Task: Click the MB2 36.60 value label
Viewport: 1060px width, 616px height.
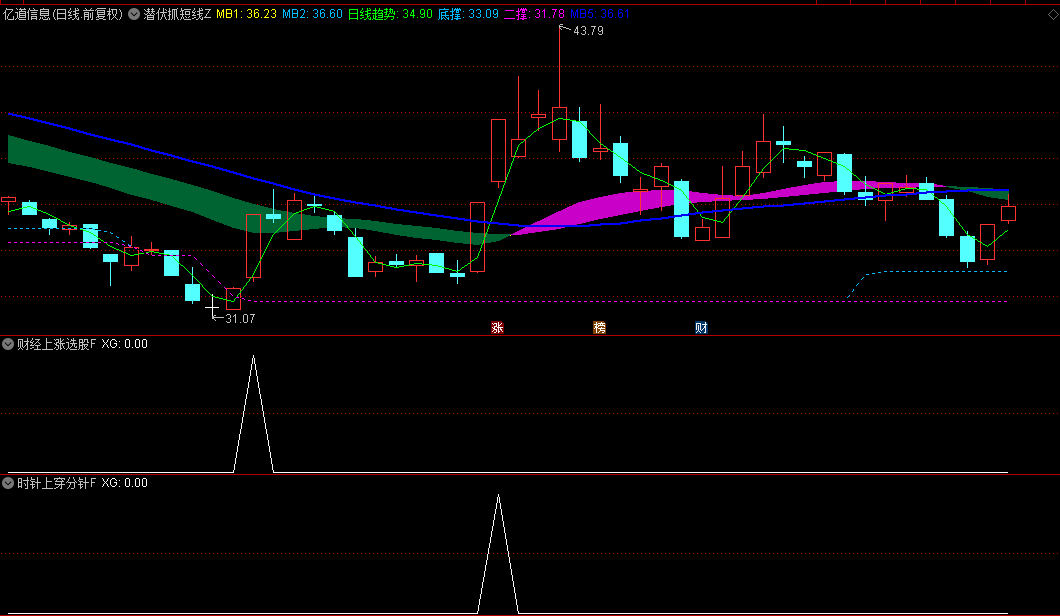Action: [312, 14]
